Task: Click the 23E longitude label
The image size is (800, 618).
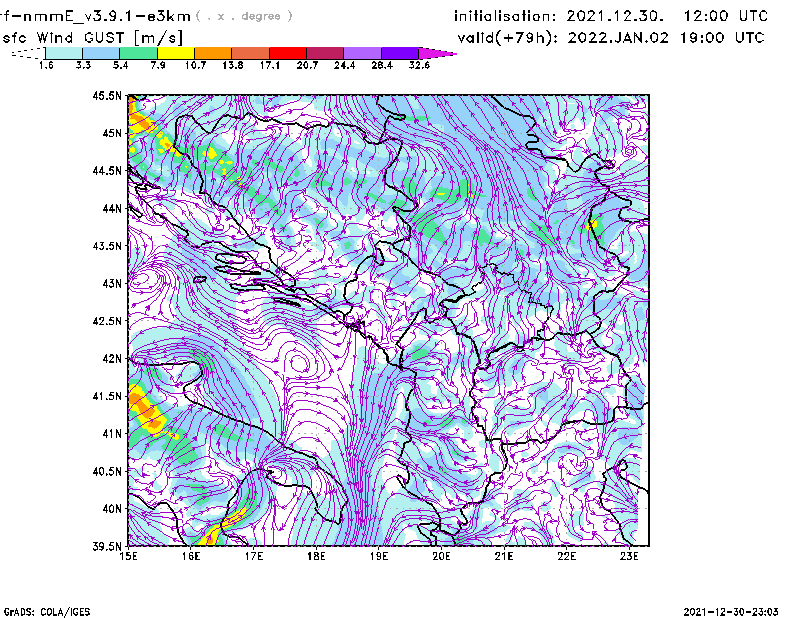Action: [629, 556]
